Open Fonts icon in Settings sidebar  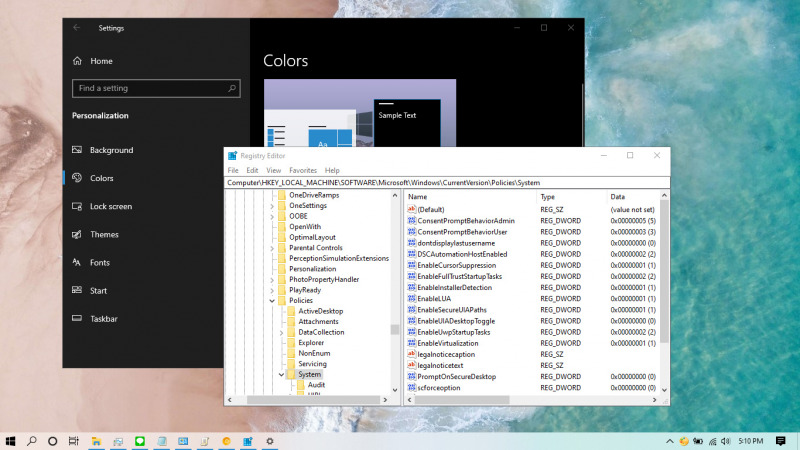(x=77, y=262)
